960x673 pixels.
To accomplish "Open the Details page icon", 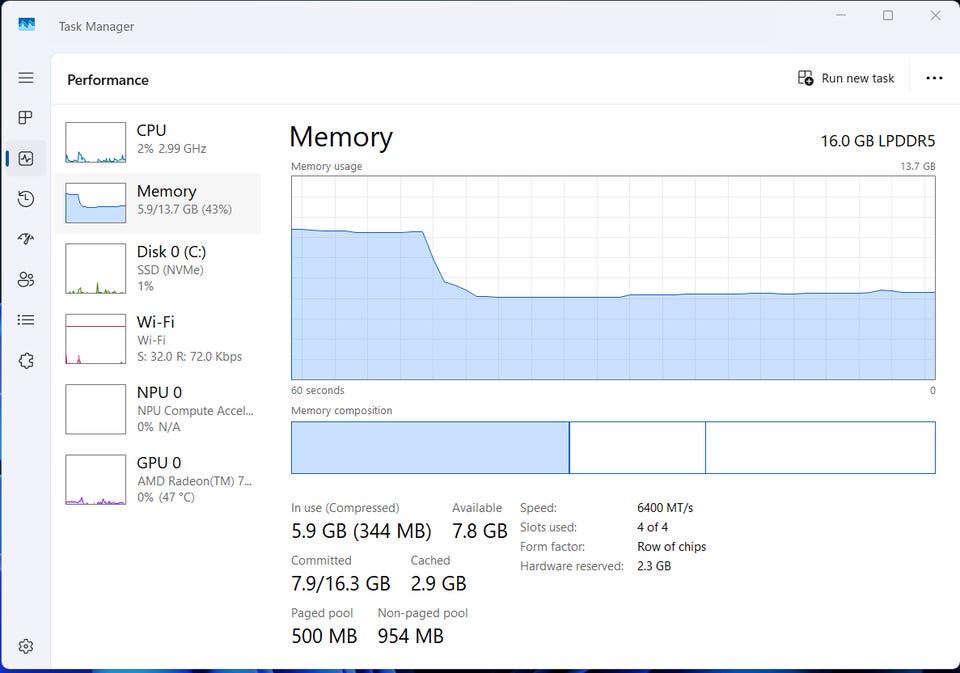I will [26, 320].
